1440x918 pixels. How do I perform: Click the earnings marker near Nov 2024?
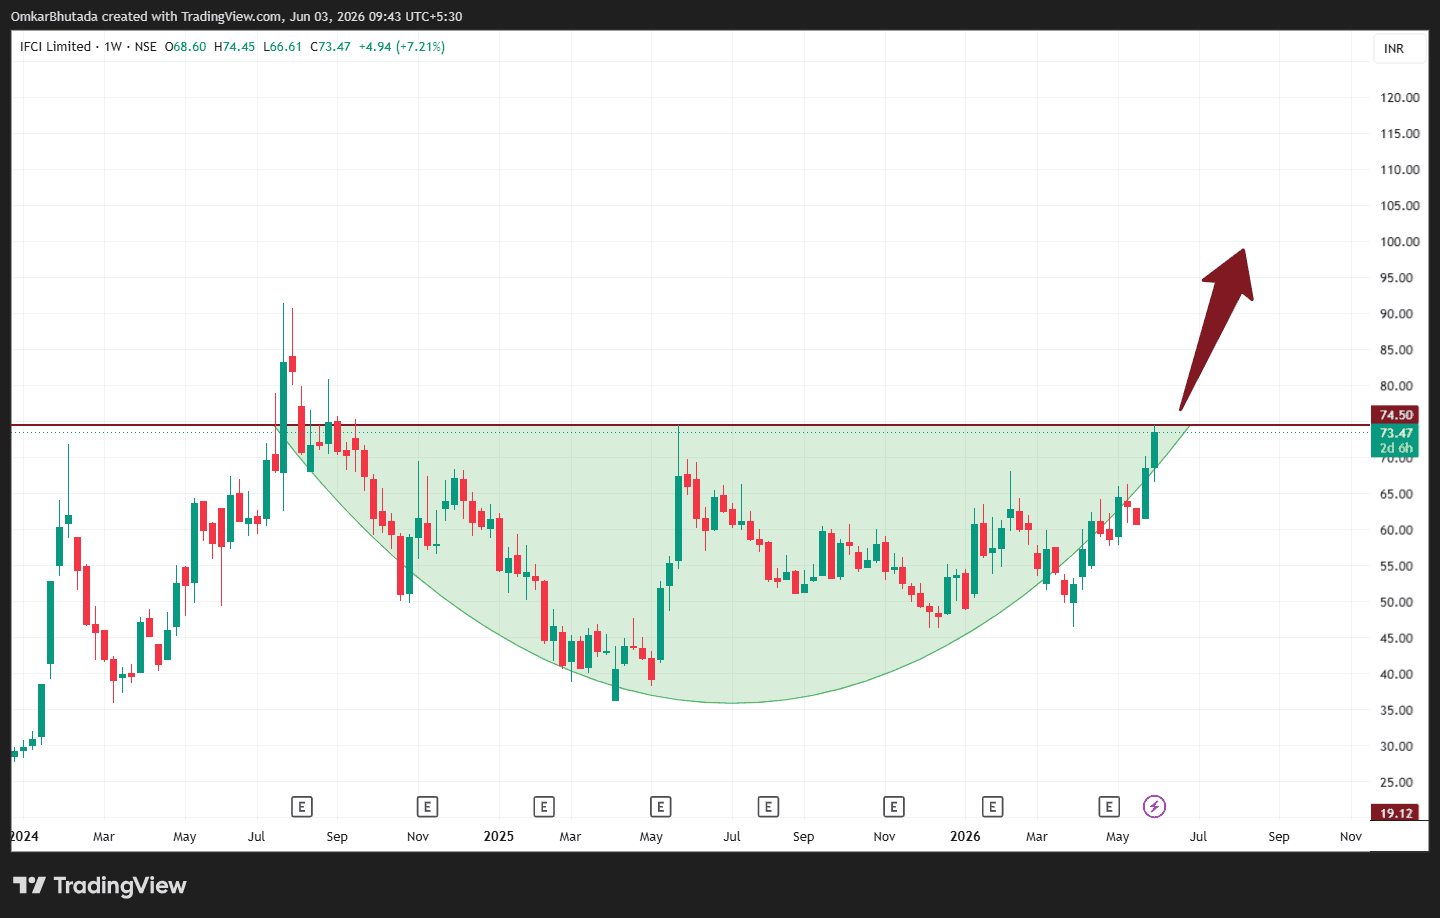coord(427,806)
